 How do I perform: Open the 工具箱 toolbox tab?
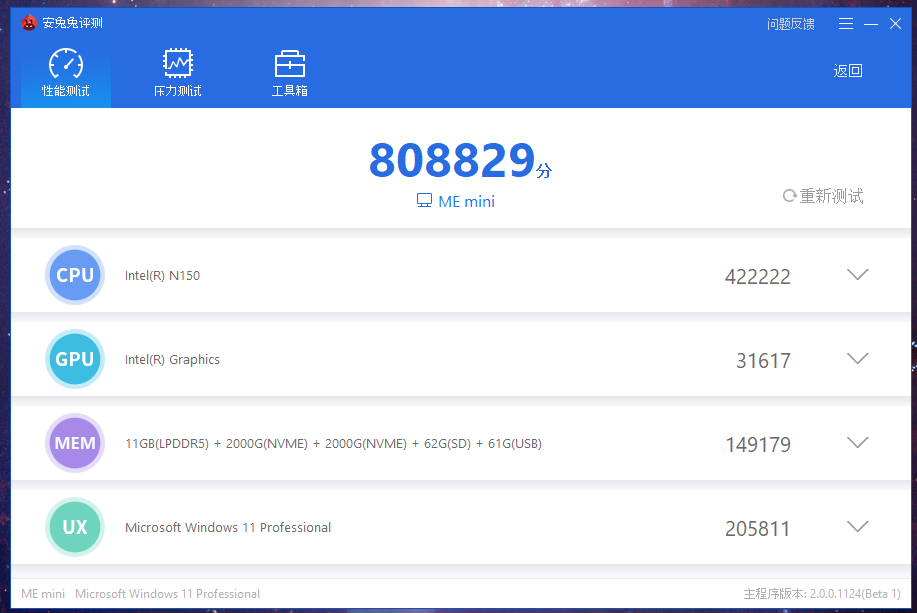pos(289,73)
